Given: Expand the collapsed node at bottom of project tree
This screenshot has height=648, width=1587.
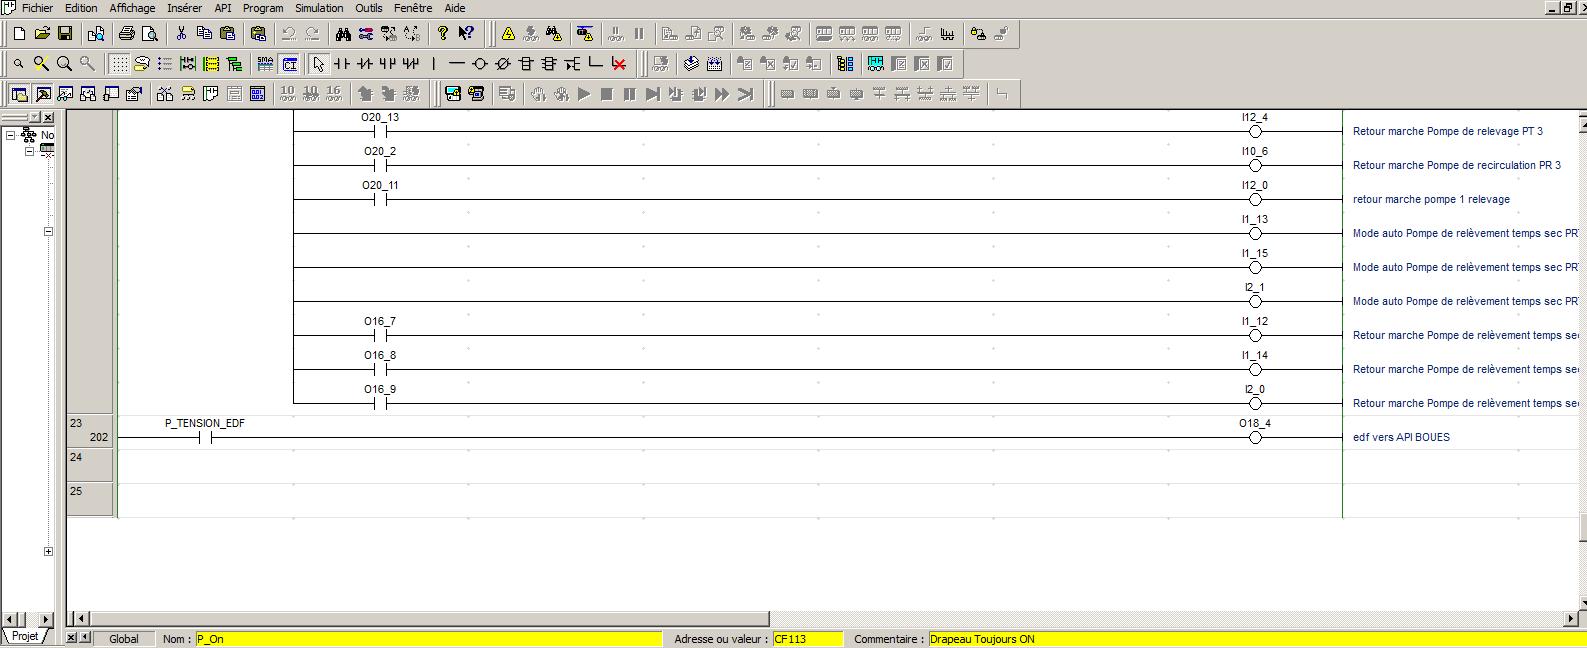Looking at the screenshot, I should [48, 551].
